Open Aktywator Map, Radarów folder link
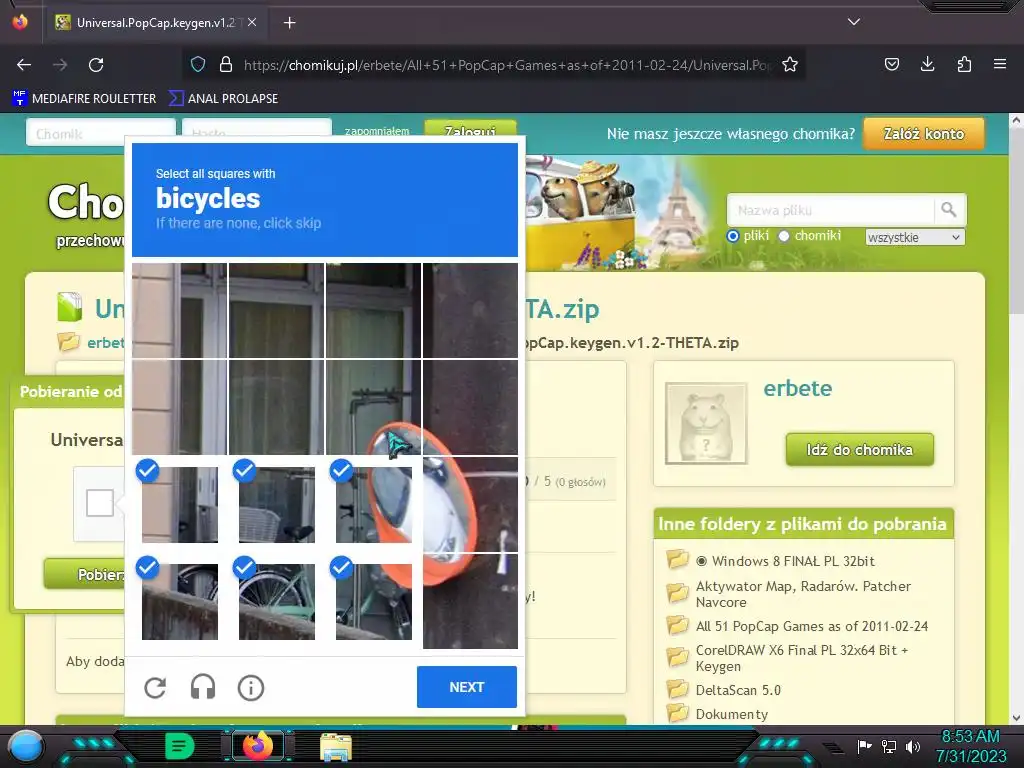Image resolution: width=1024 pixels, height=768 pixels. pyautogui.click(x=803, y=594)
